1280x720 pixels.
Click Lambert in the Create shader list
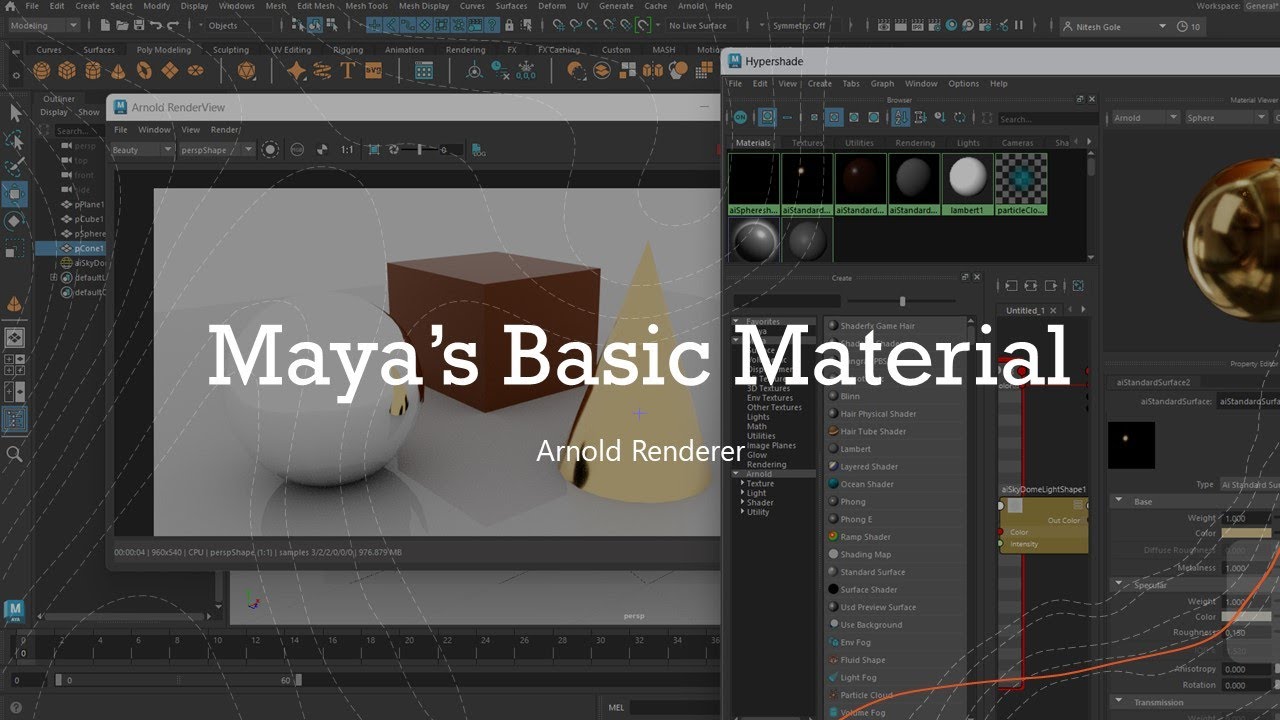[x=856, y=449]
